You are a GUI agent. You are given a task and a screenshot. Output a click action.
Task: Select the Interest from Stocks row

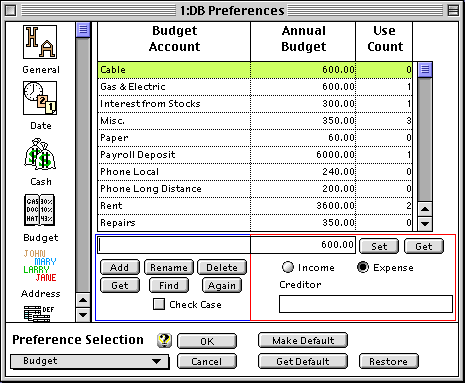tap(255, 104)
